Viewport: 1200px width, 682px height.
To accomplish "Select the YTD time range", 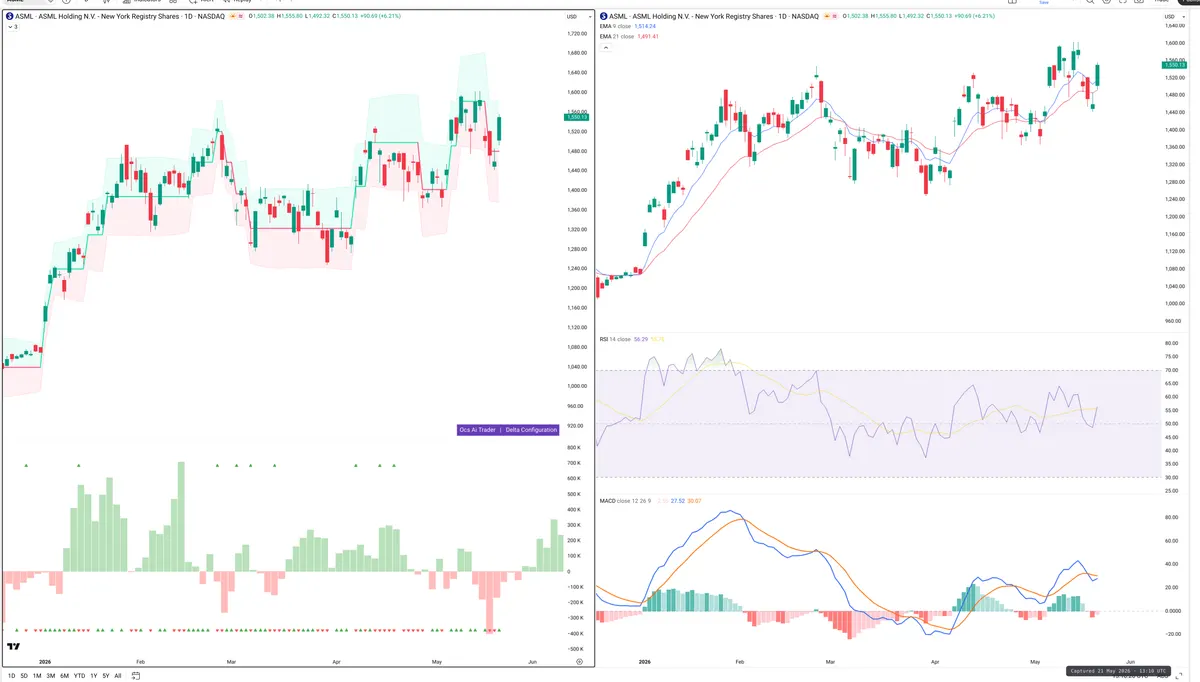I will pyautogui.click(x=79, y=676).
